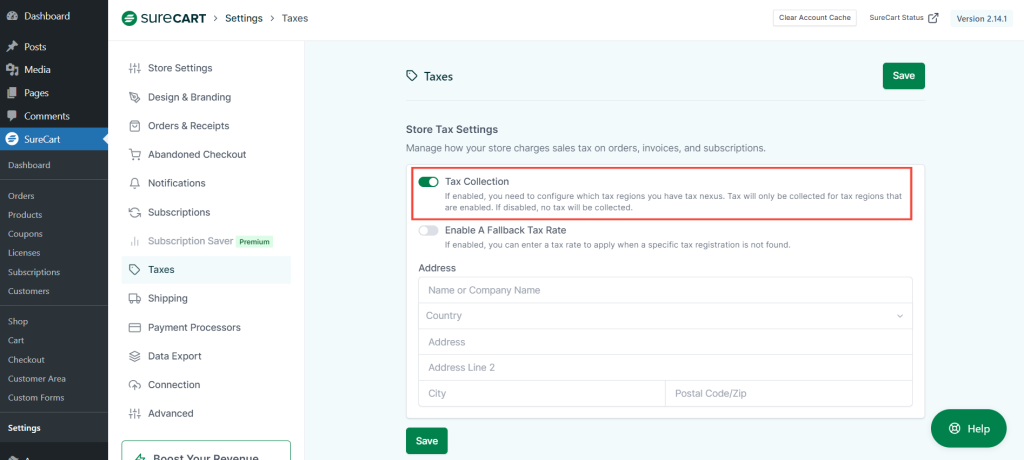Open SureCart Status link
Image resolution: width=1024 pixels, height=460 pixels.
pos(904,18)
